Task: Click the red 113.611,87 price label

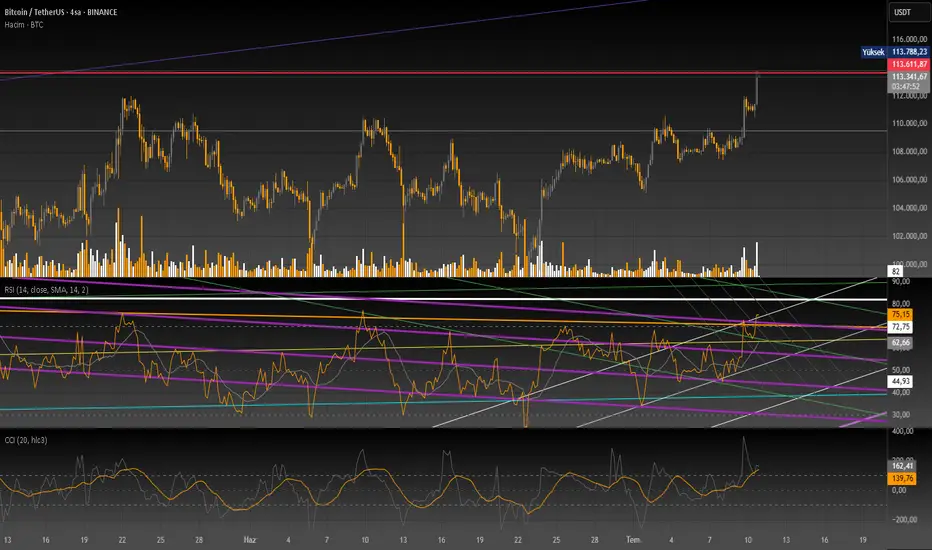Action: pos(909,64)
